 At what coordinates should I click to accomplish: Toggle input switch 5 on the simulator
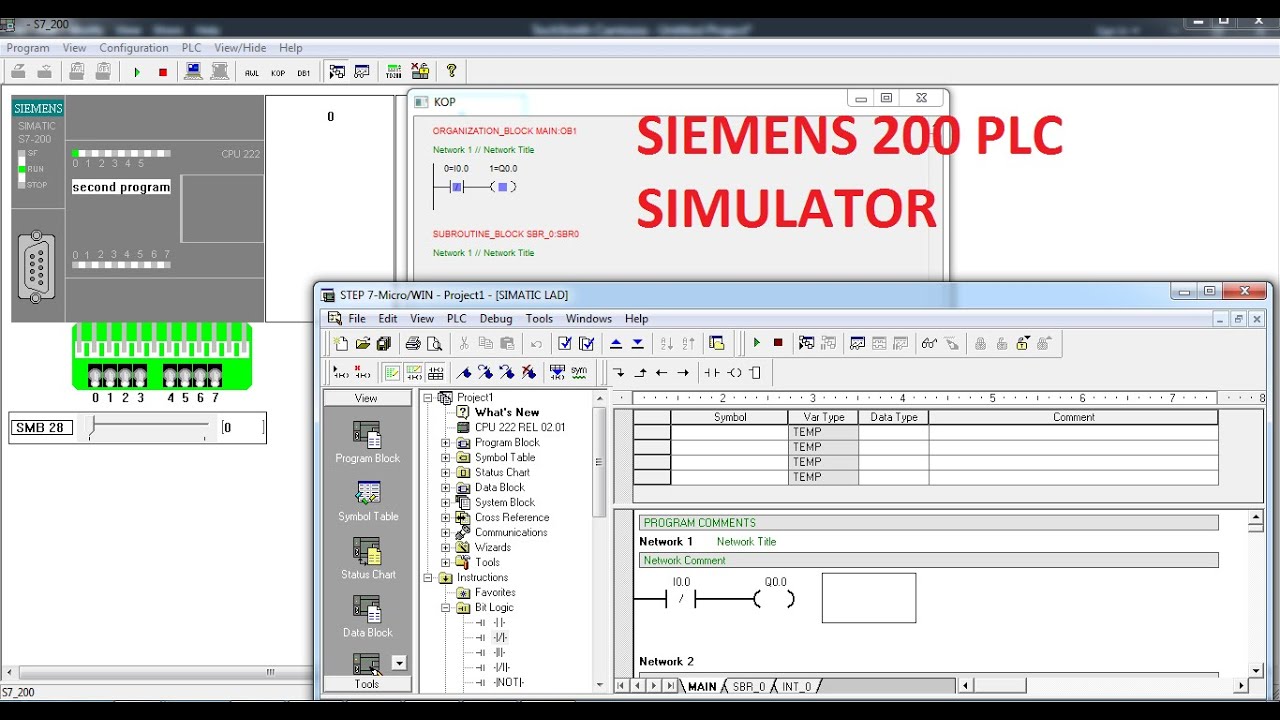pos(186,377)
